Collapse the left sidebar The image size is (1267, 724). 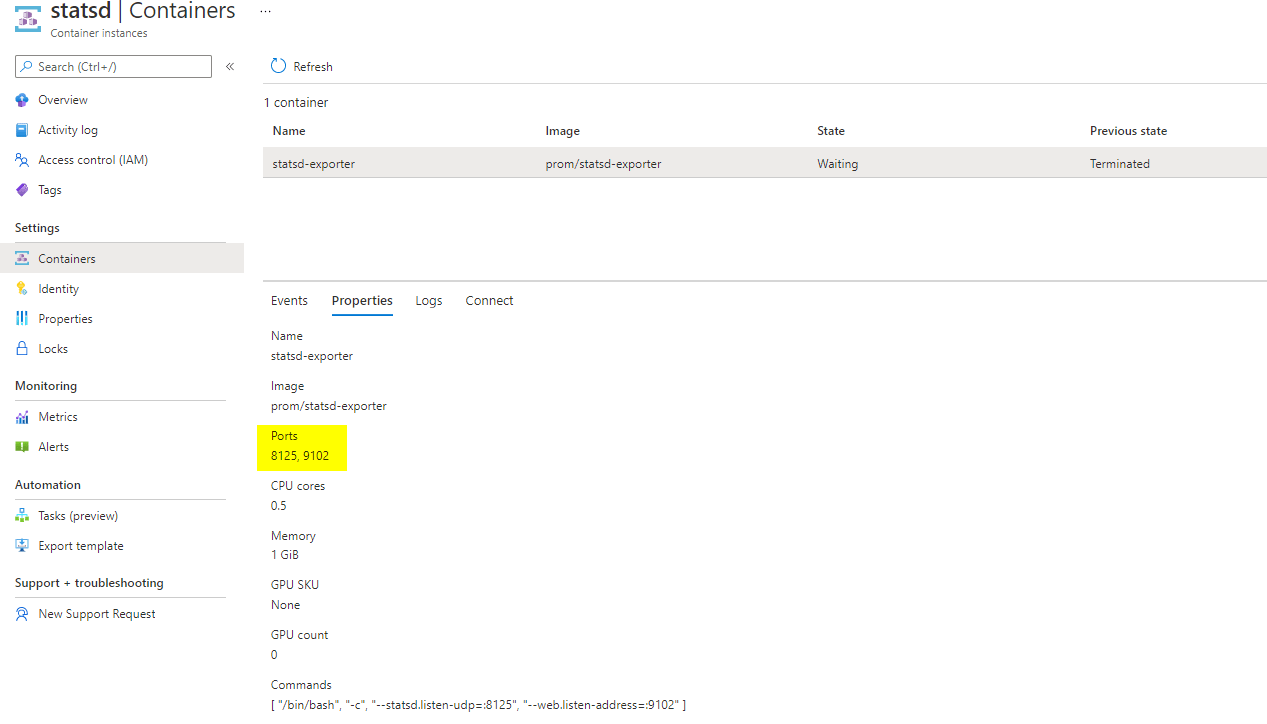click(229, 66)
